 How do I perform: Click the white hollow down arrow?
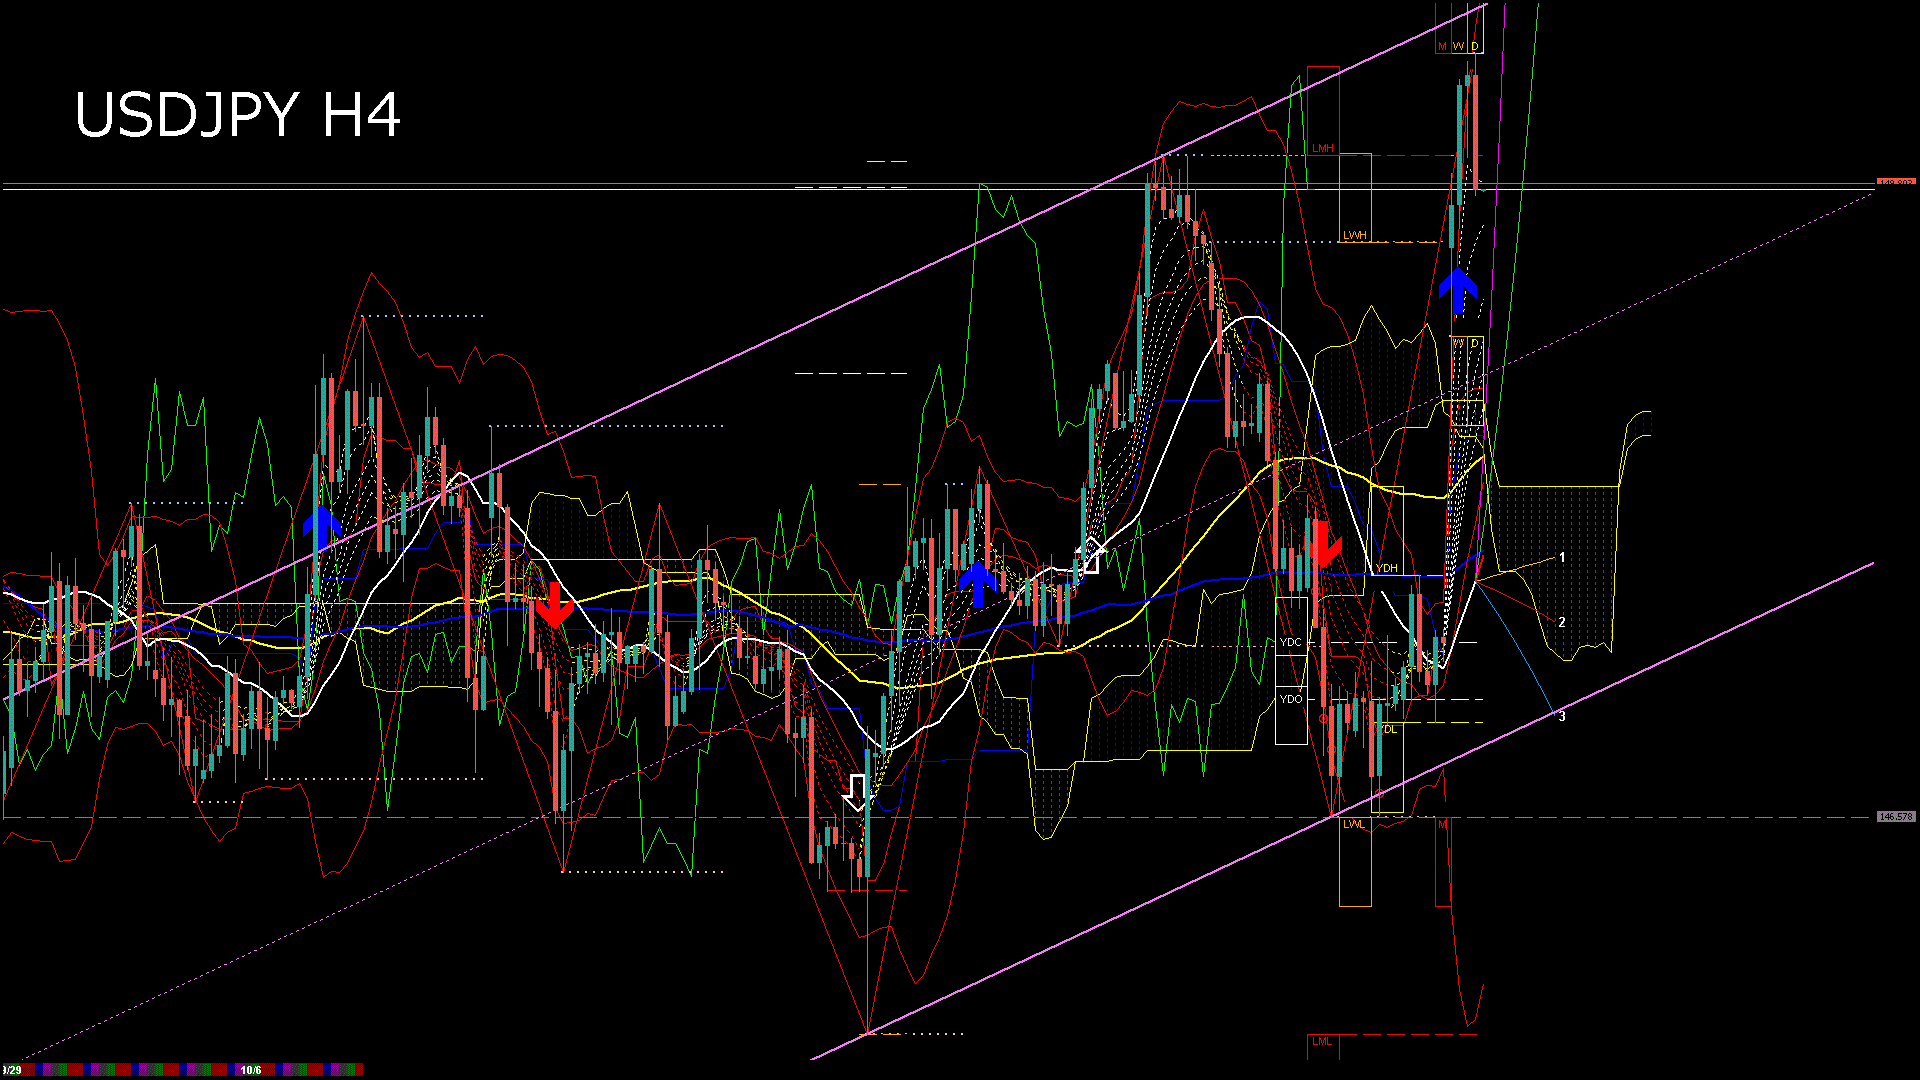point(856,792)
